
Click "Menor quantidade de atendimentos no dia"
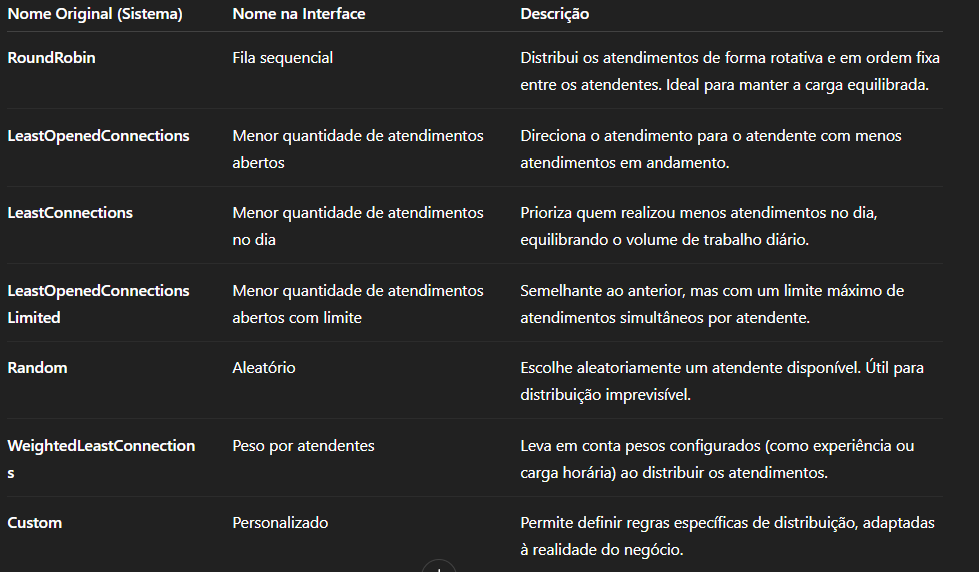[x=358, y=226]
